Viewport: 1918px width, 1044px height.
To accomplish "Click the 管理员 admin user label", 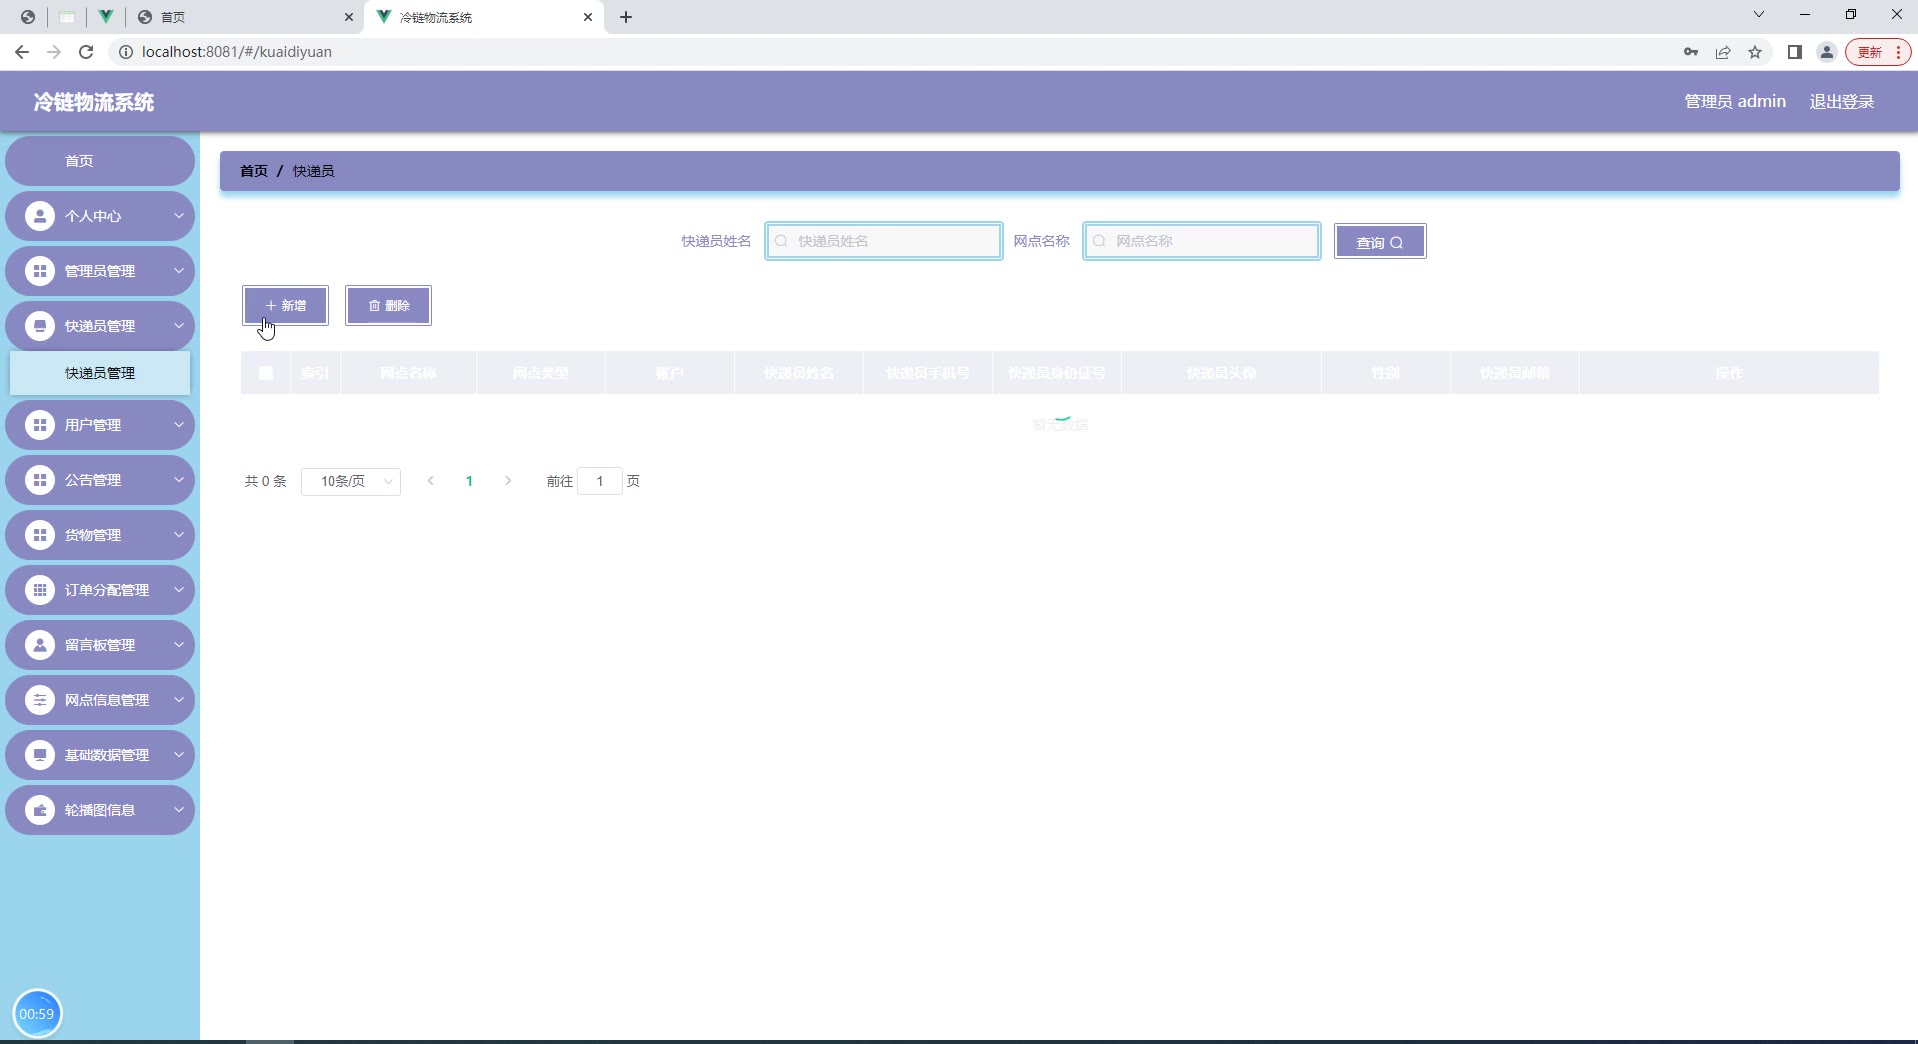I will pos(1735,102).
